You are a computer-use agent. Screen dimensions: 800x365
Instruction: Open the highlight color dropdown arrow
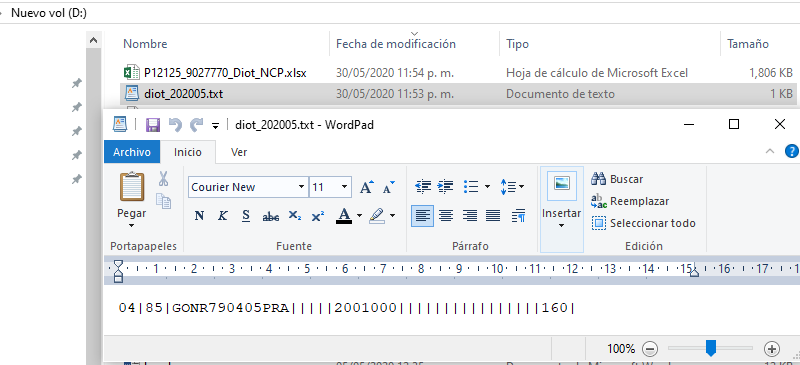392,216
